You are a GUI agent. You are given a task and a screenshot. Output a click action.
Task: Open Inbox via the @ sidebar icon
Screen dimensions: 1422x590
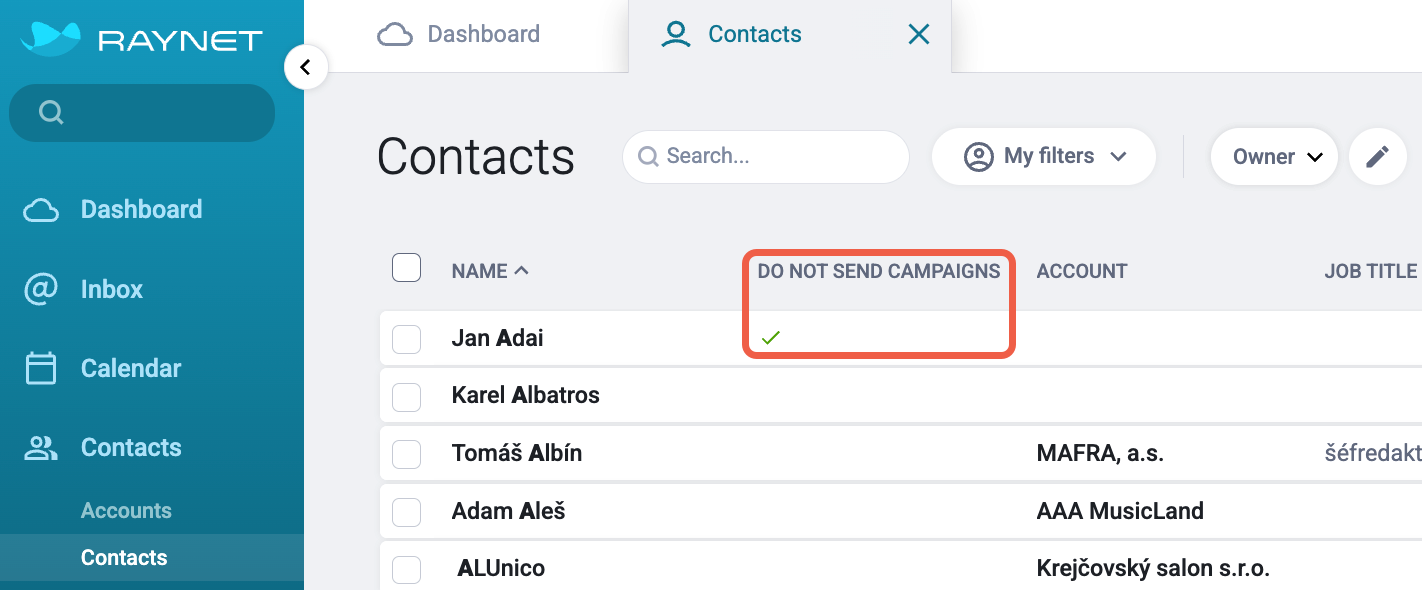pos(41,289)
